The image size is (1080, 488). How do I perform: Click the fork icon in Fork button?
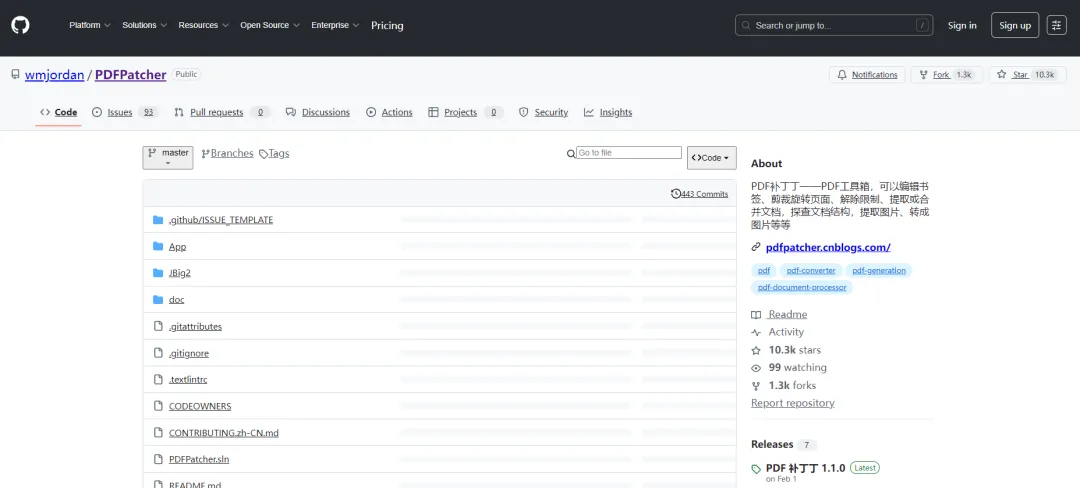coord(923,75)
